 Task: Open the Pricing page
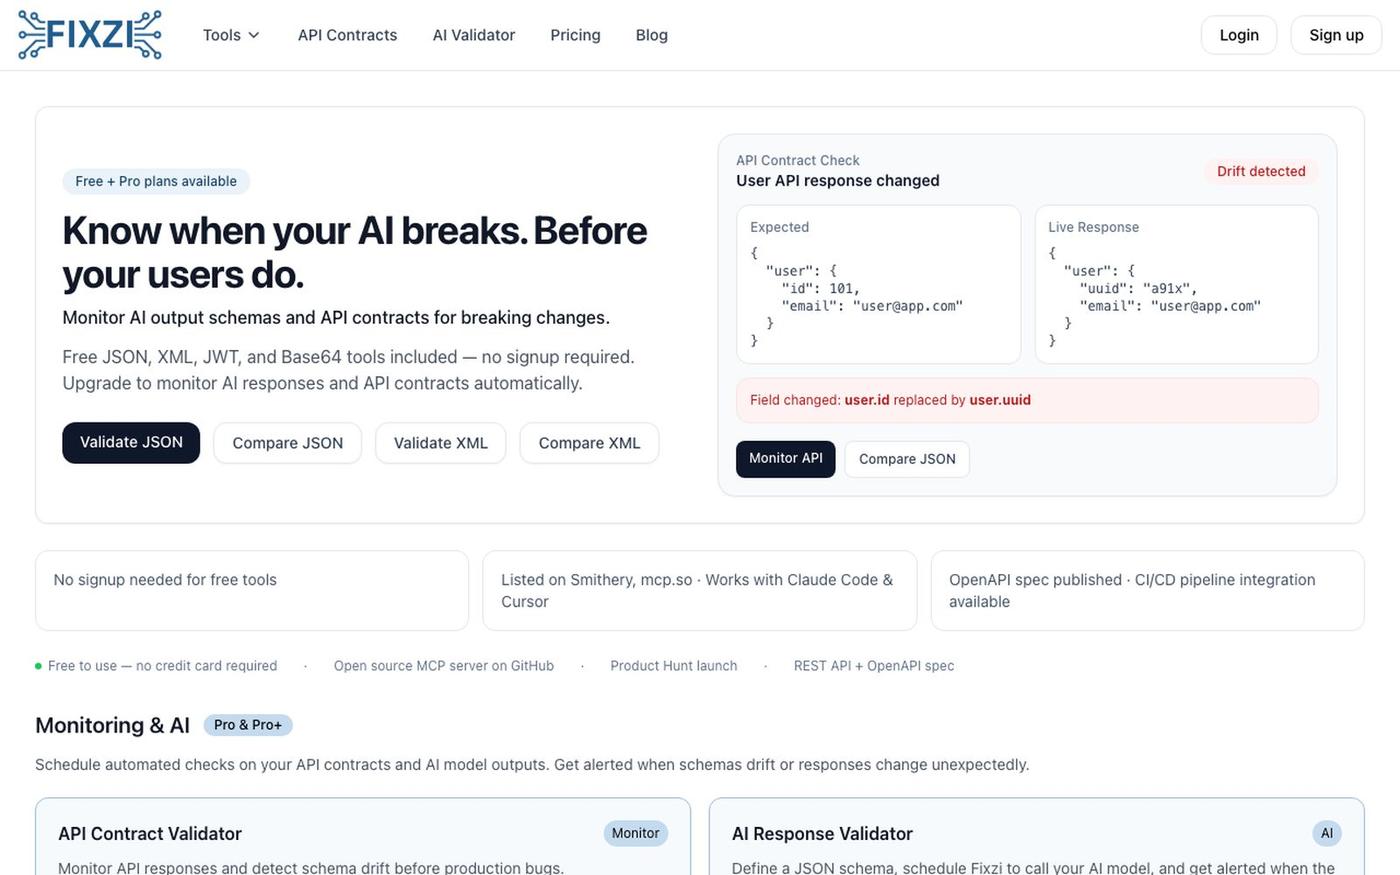coord(575,35)
